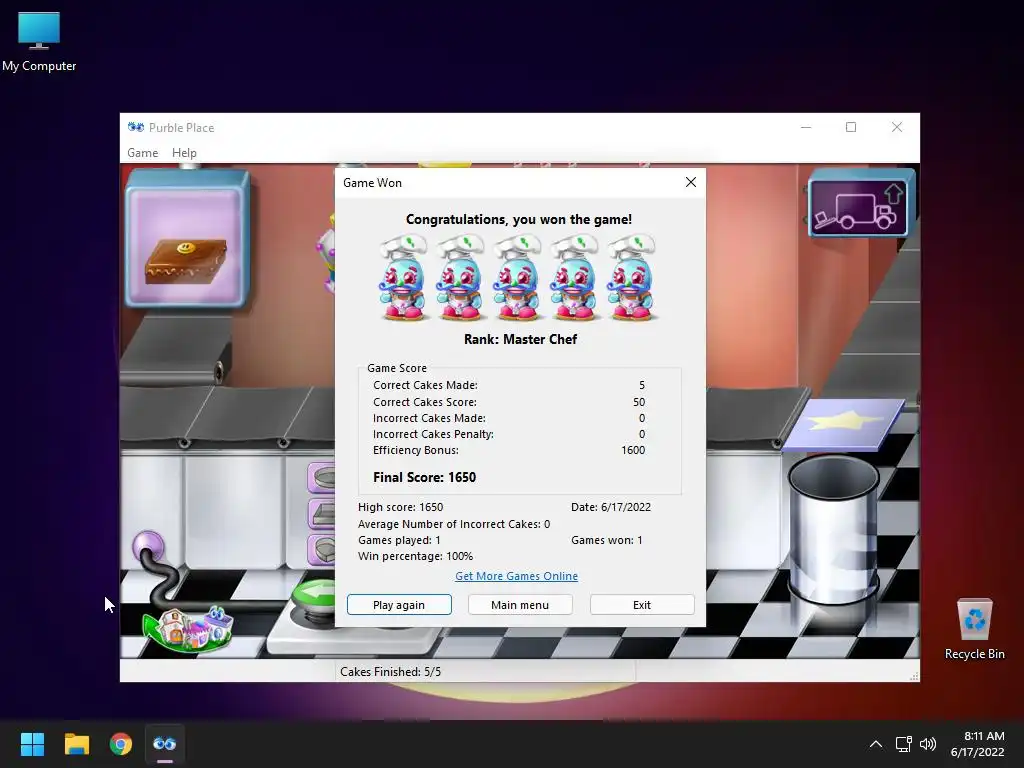1024x768 pixels.
Task: Click the Correct Cakes Score value 50
Action: point(639,402)
